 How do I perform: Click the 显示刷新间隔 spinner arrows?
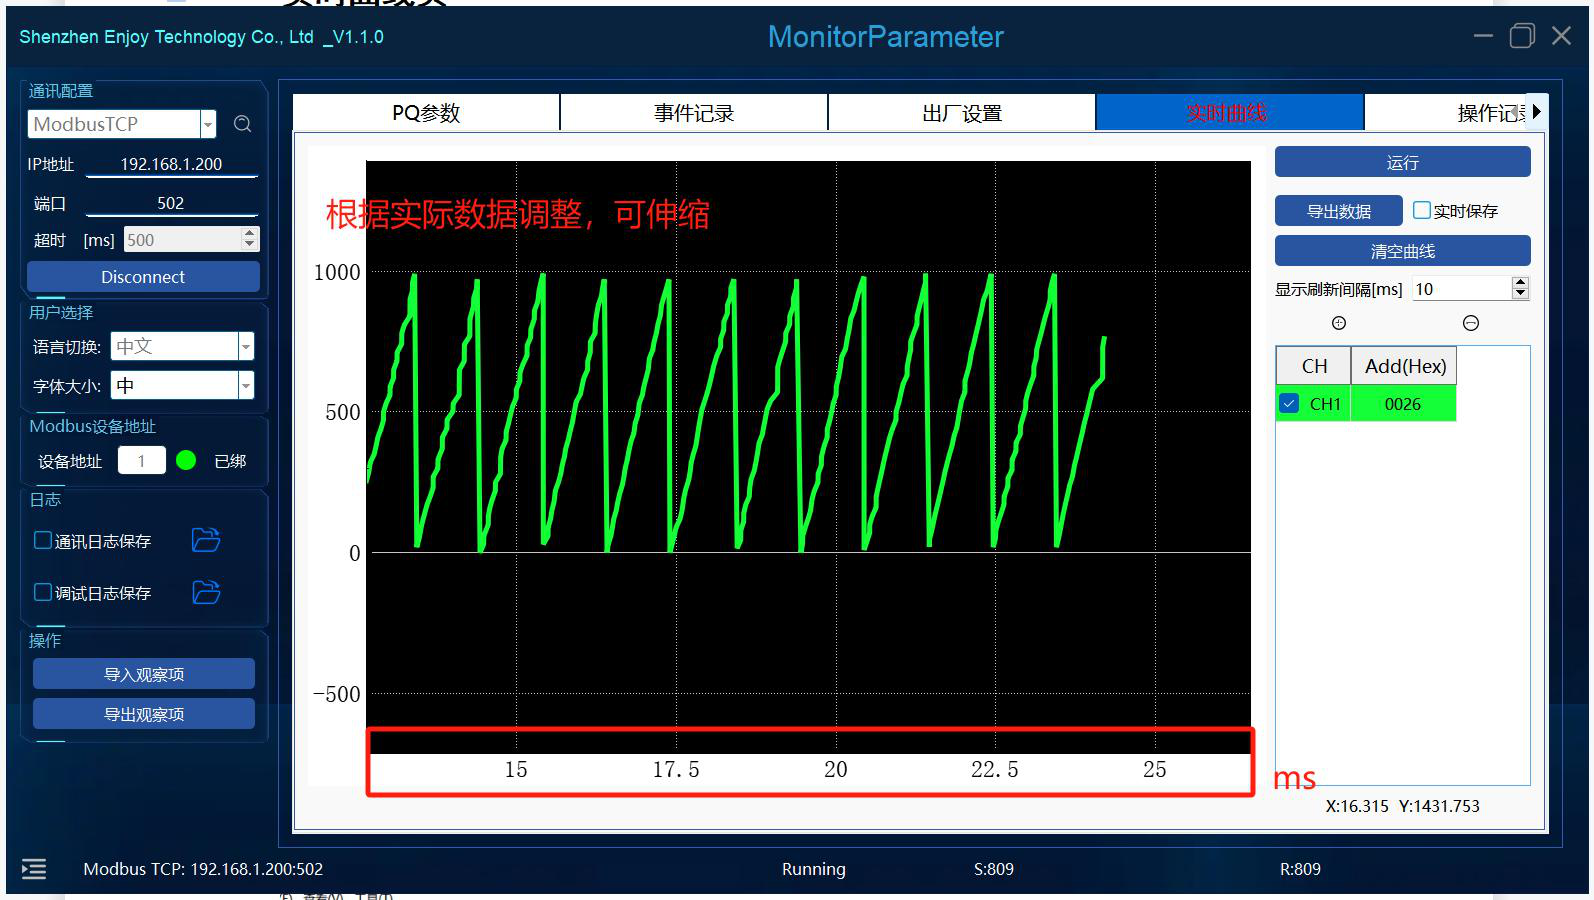pyautogui.click(x=1520, y=288)
